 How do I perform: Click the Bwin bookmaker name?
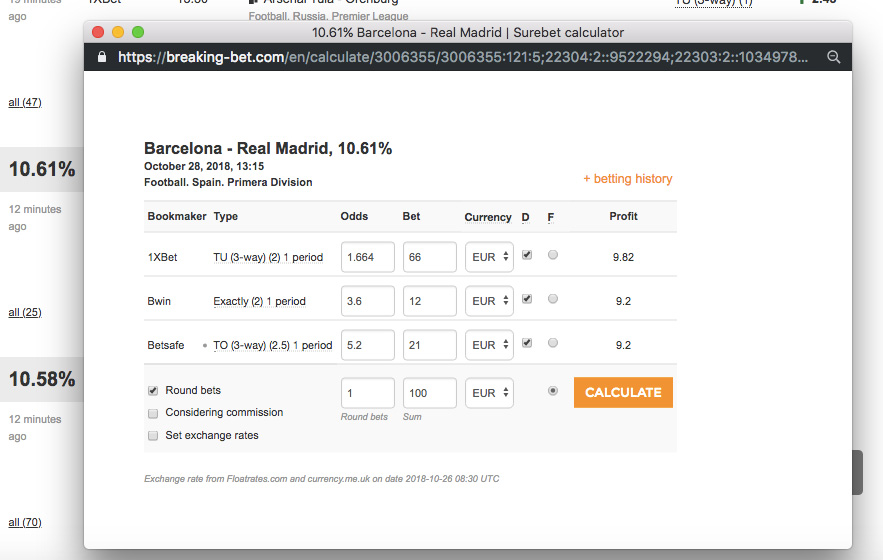click(x=159, y=301)
